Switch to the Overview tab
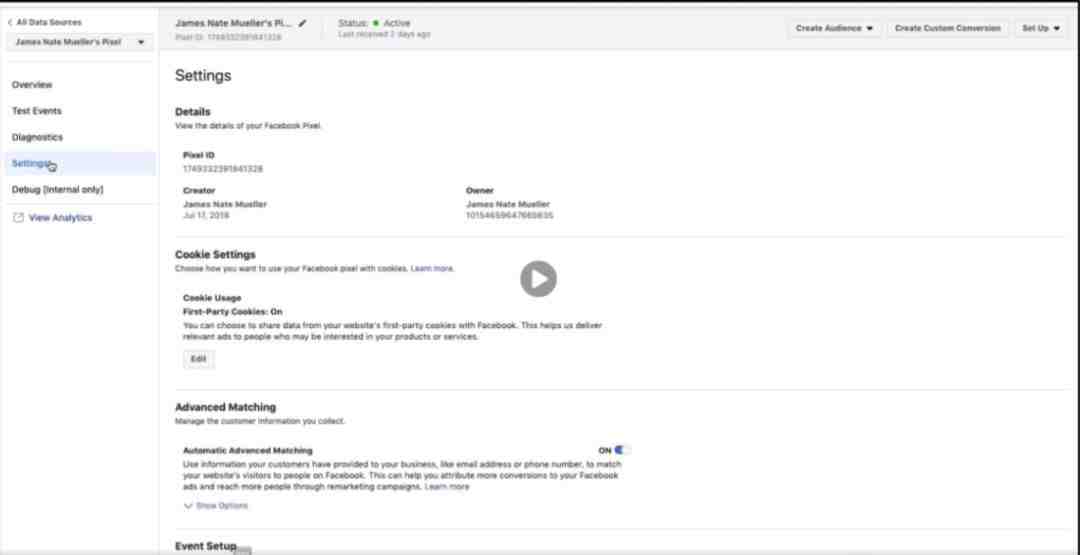The height and width of the screenshot is (555, 1080). (x=32, y=85)
